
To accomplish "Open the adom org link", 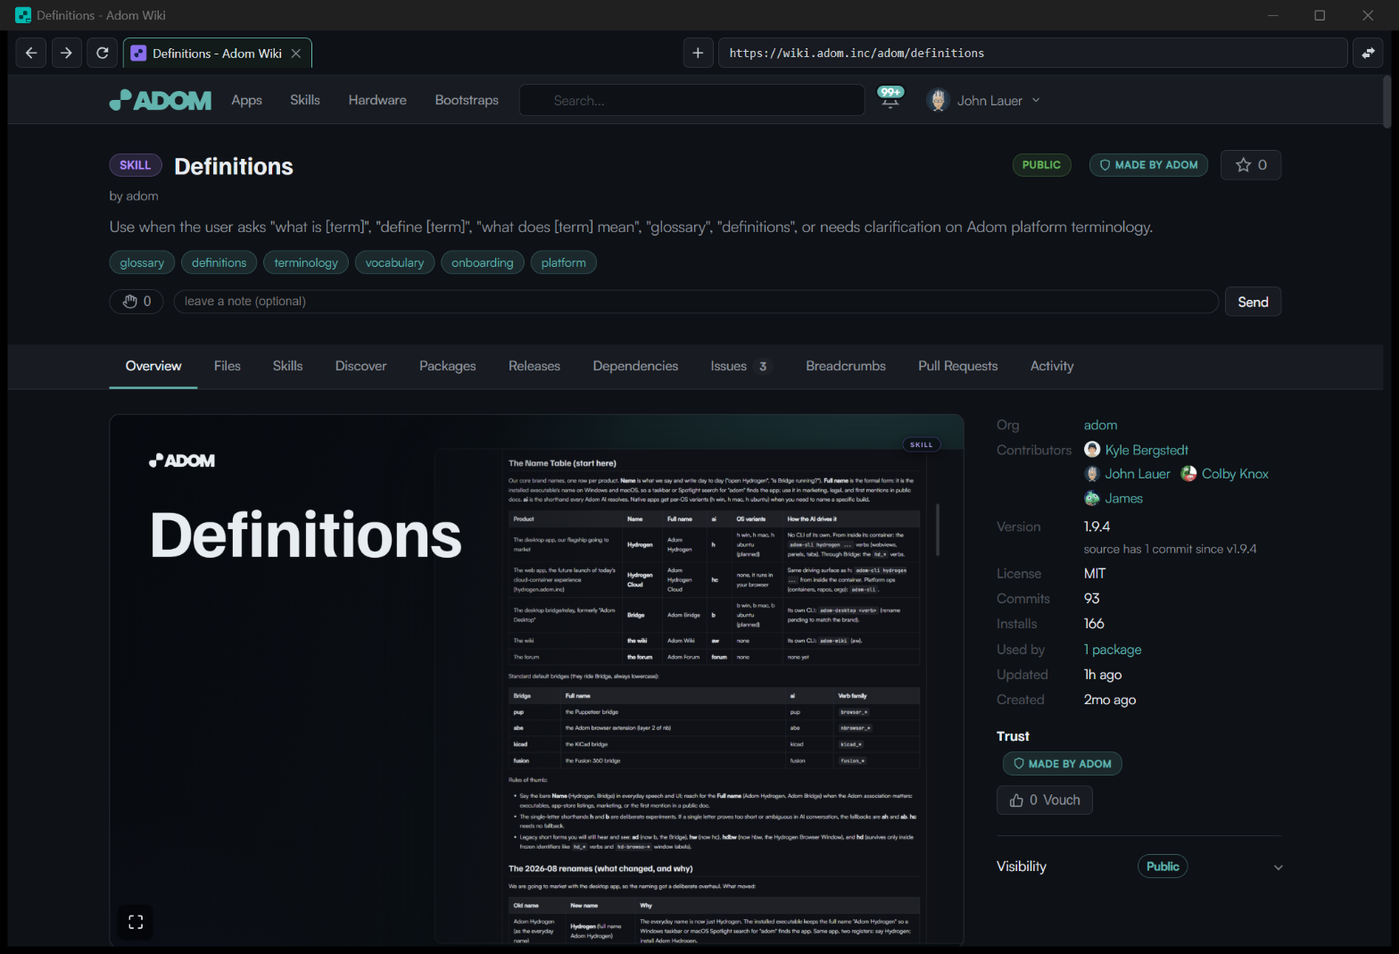I will point(1100,425).
